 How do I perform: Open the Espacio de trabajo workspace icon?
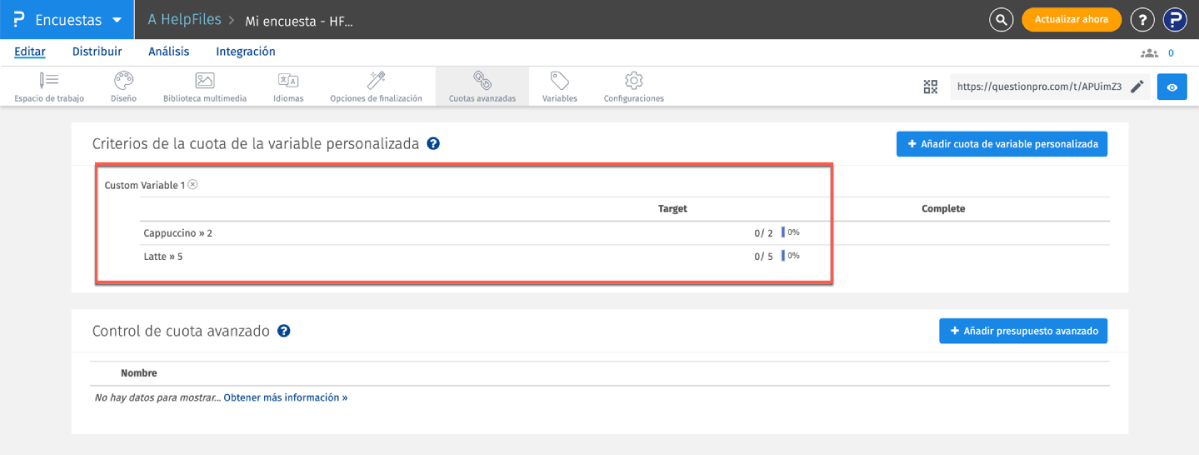[x=49, y=80]
